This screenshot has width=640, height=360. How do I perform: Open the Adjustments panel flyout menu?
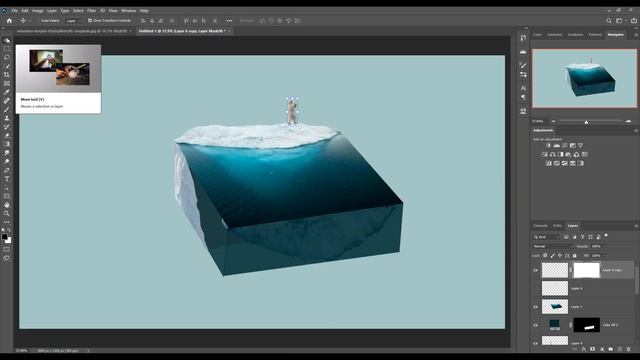point(636,131)
